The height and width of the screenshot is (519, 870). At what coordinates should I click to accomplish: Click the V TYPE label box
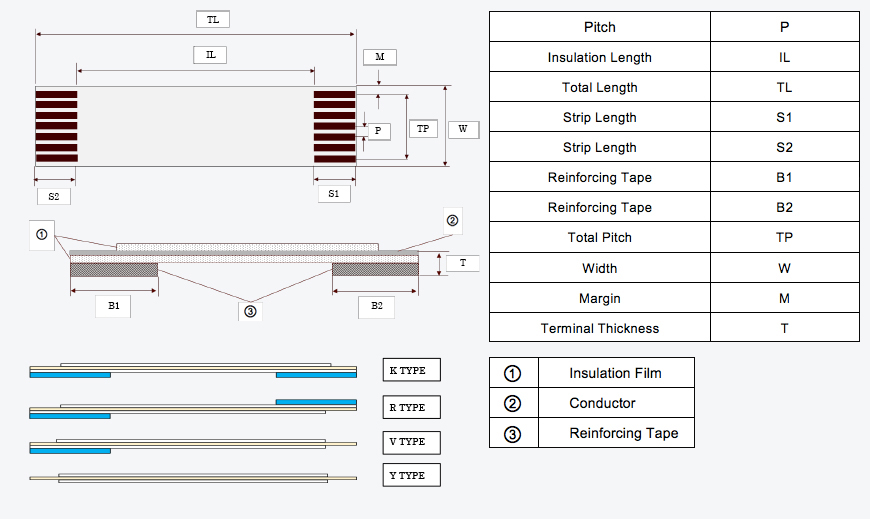pyautogui.click(x=411, y=441)
